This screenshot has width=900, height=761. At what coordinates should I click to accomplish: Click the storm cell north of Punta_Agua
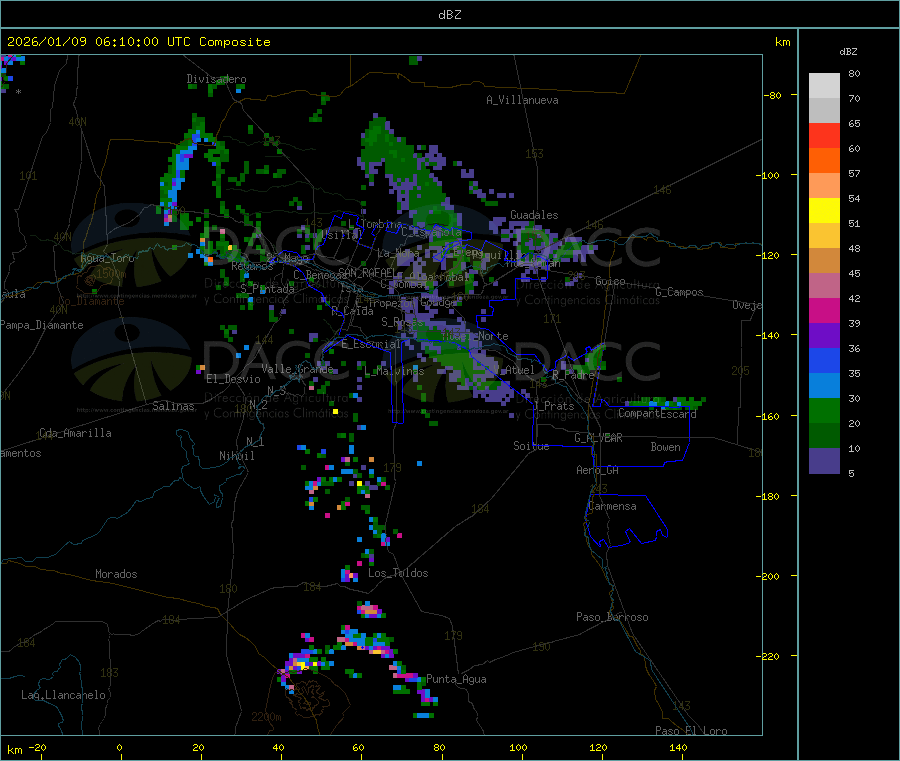[x=370, y=609]
